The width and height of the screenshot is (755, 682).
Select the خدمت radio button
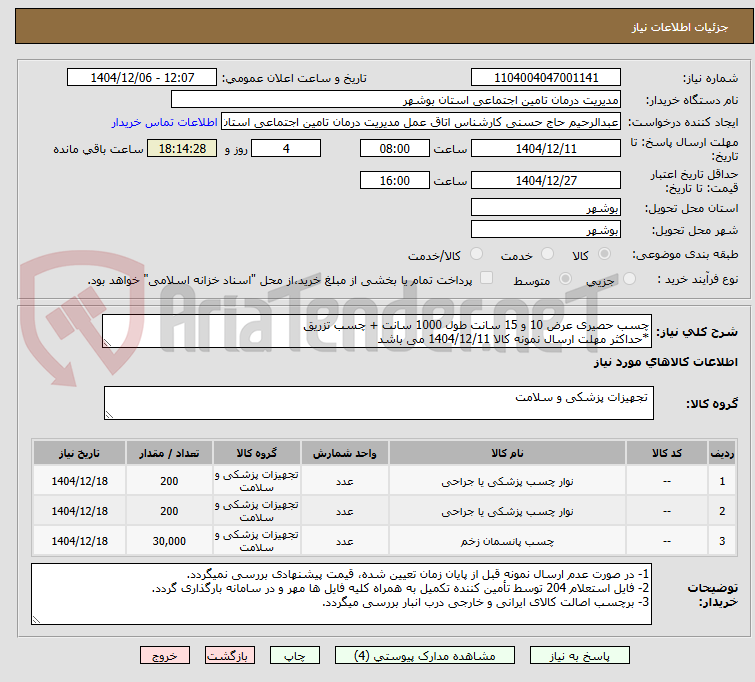click(x=547, y=254)
